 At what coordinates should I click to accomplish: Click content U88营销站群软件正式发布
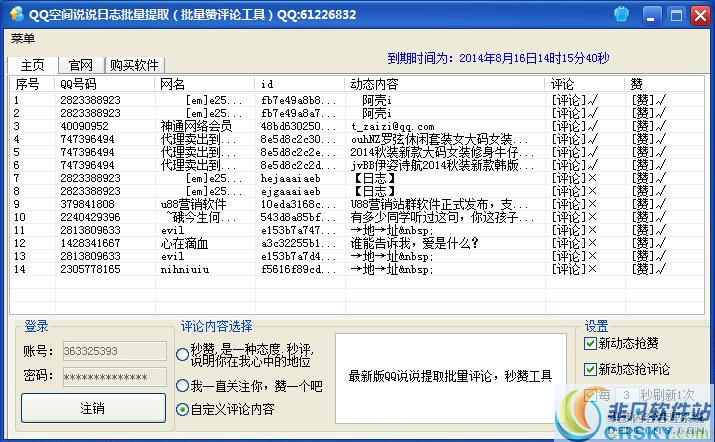click(440, 204)
